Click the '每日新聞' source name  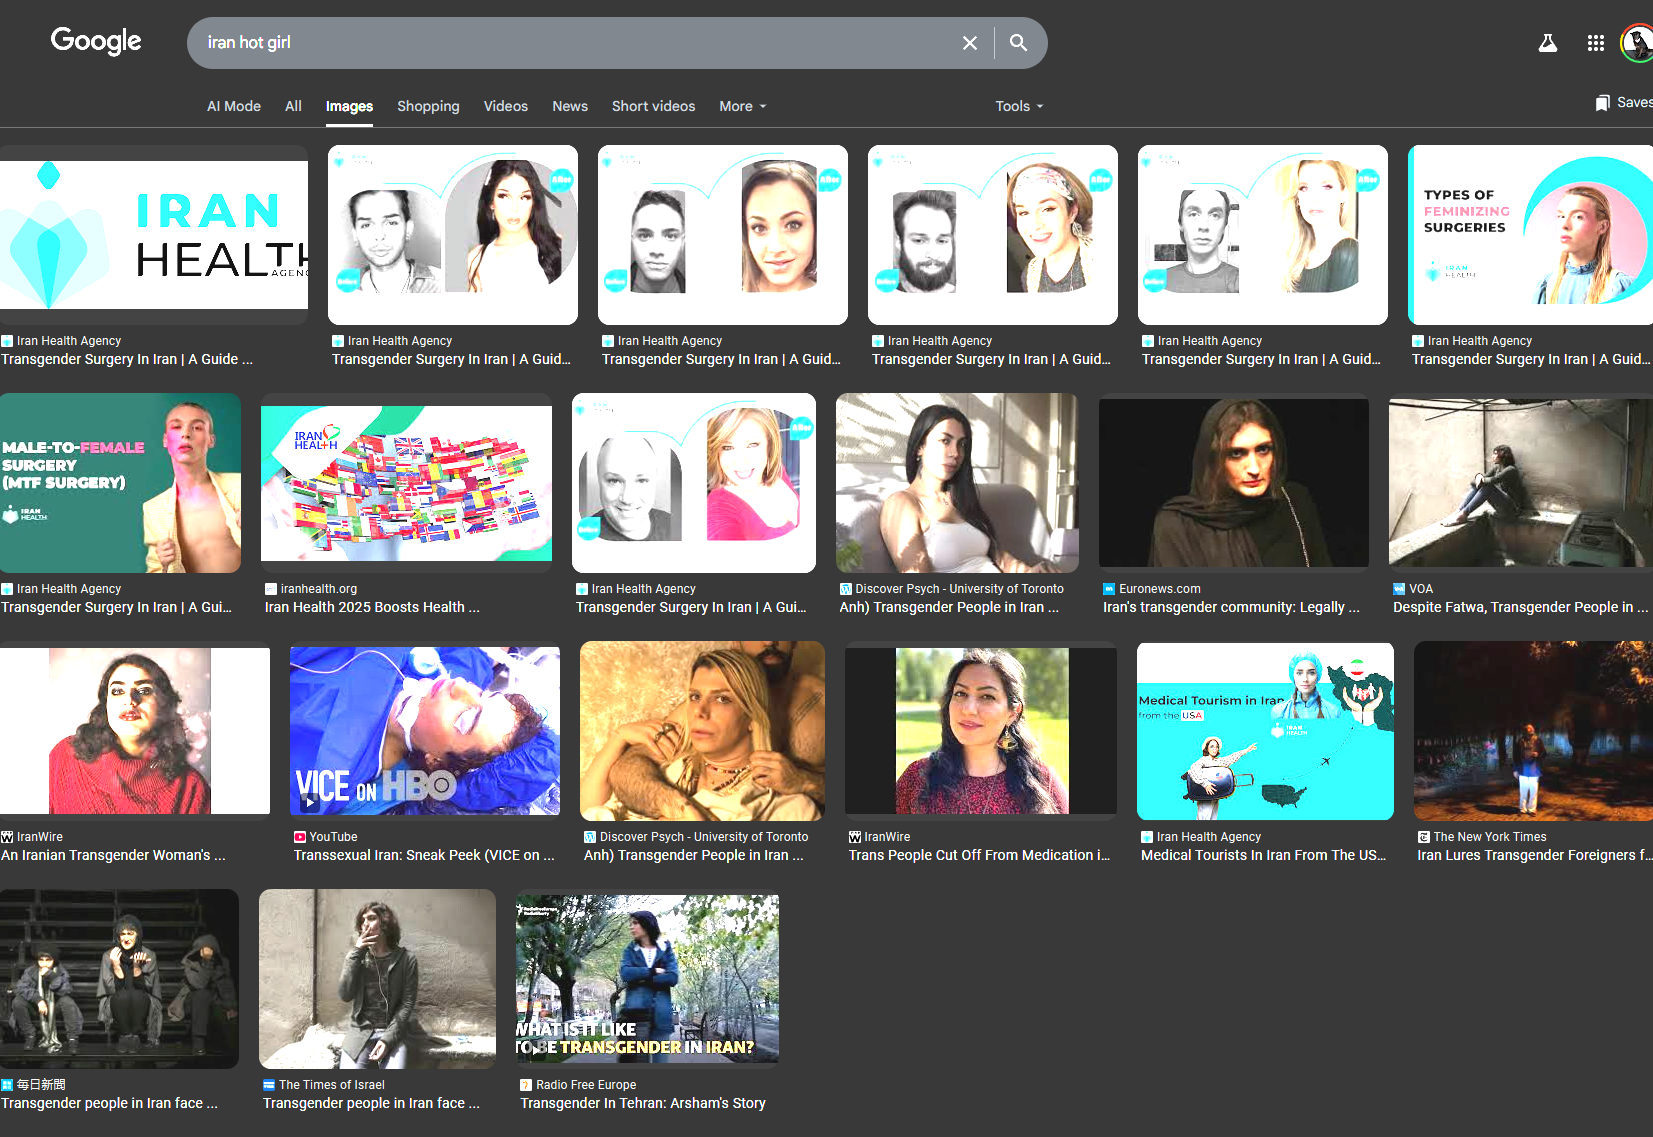pos(41,1085)
